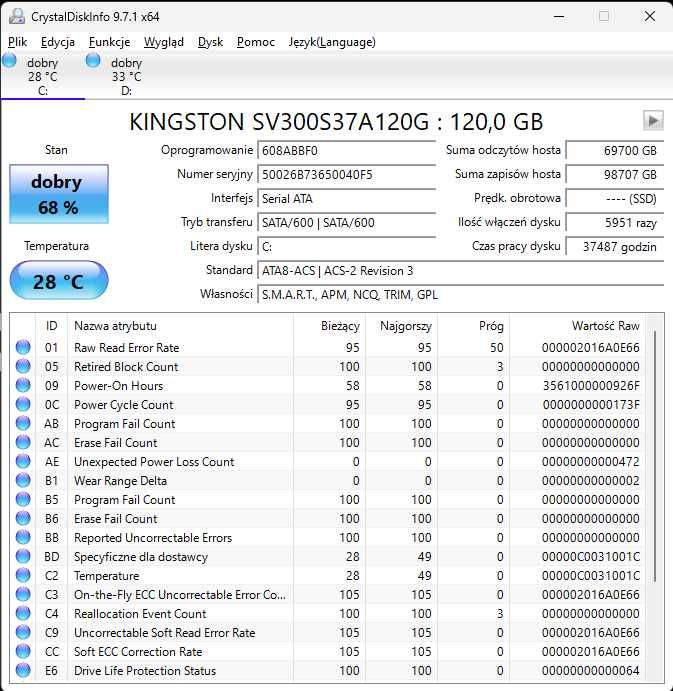Select the AC Erase Fail Count row
The image size is (673, 691).
tap(328, 442)
